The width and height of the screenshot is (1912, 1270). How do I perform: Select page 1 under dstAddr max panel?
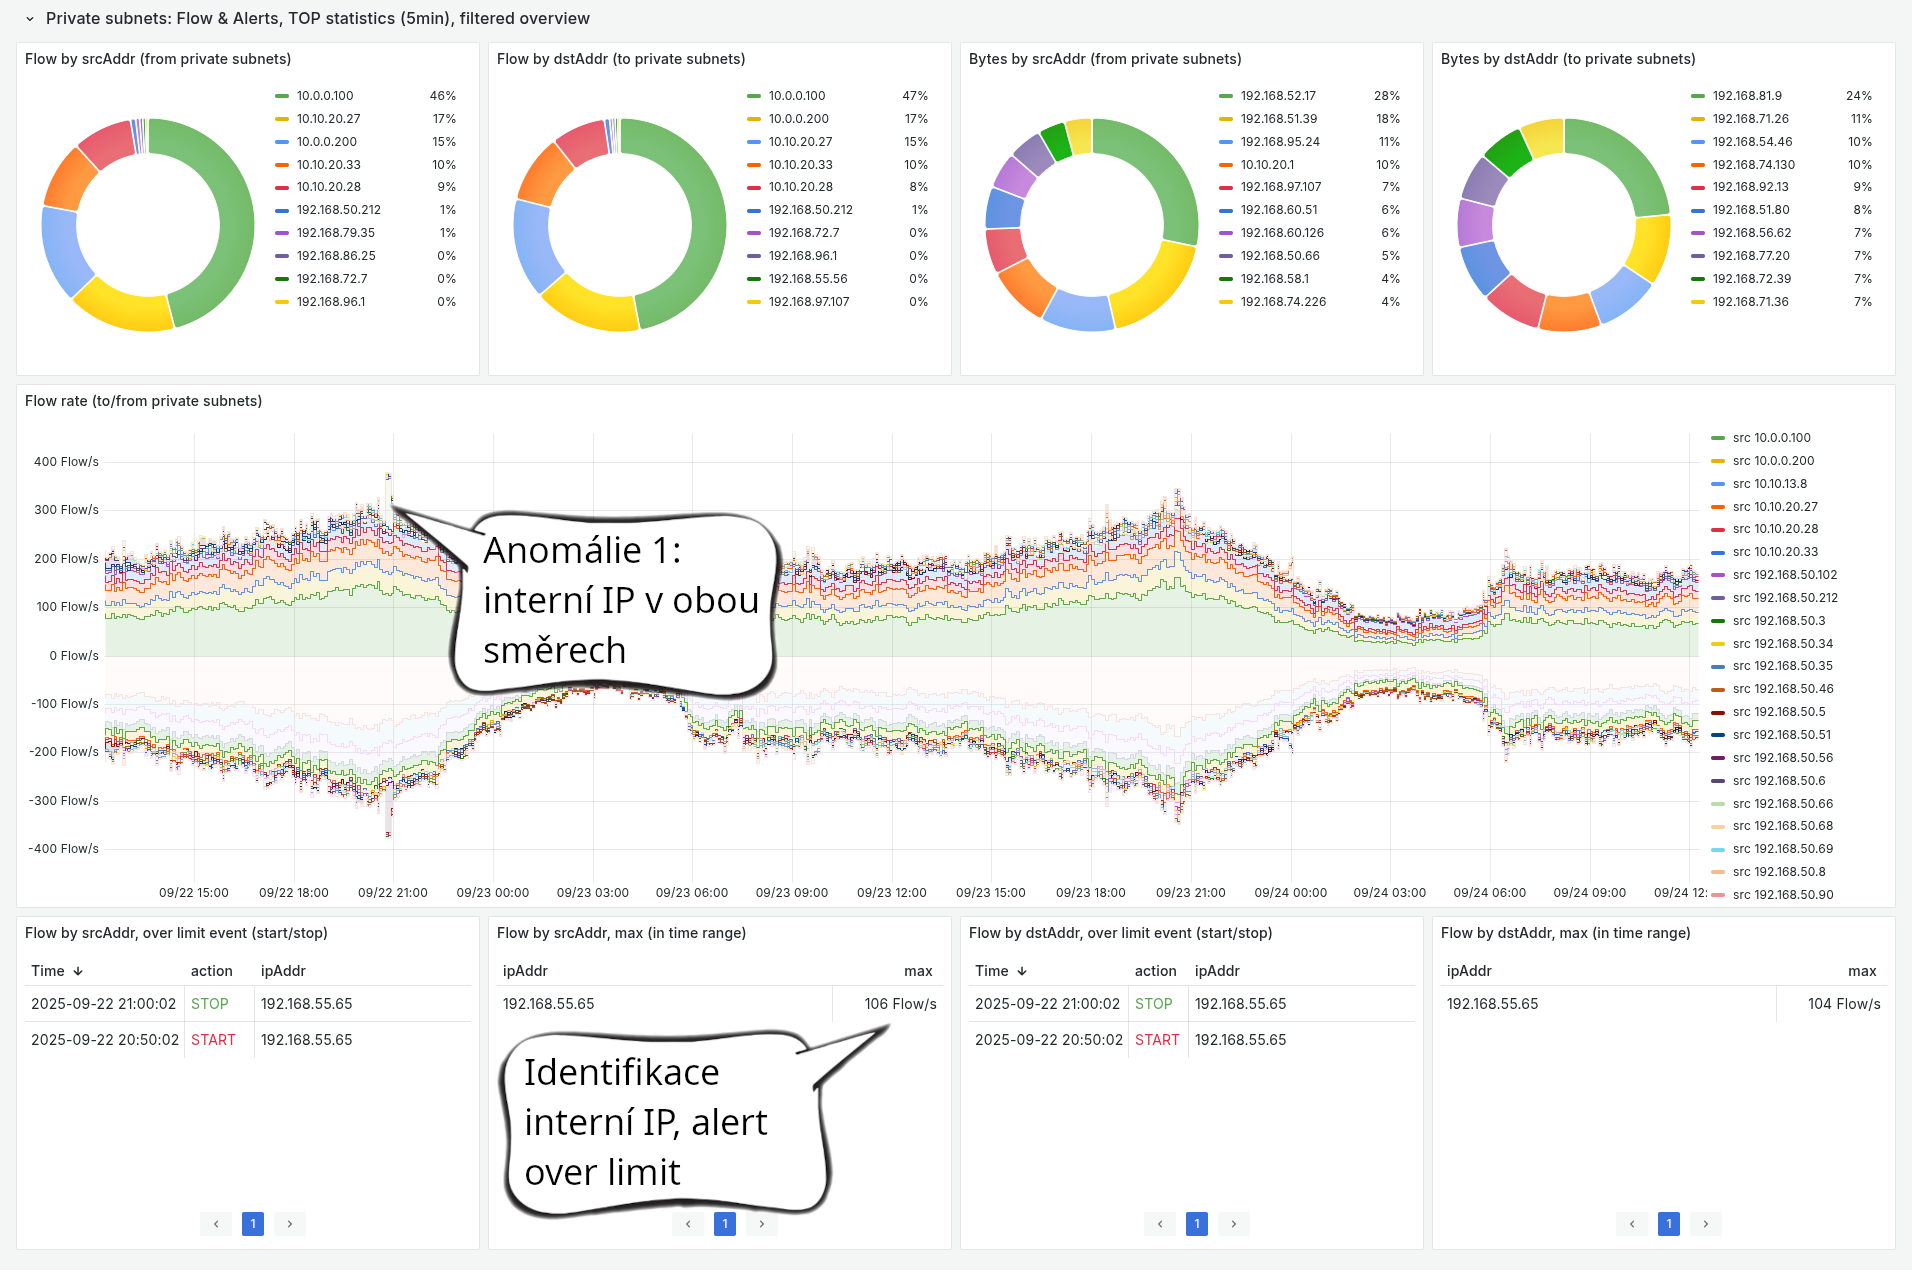pyautogui.click(x=1668, y=1223)
